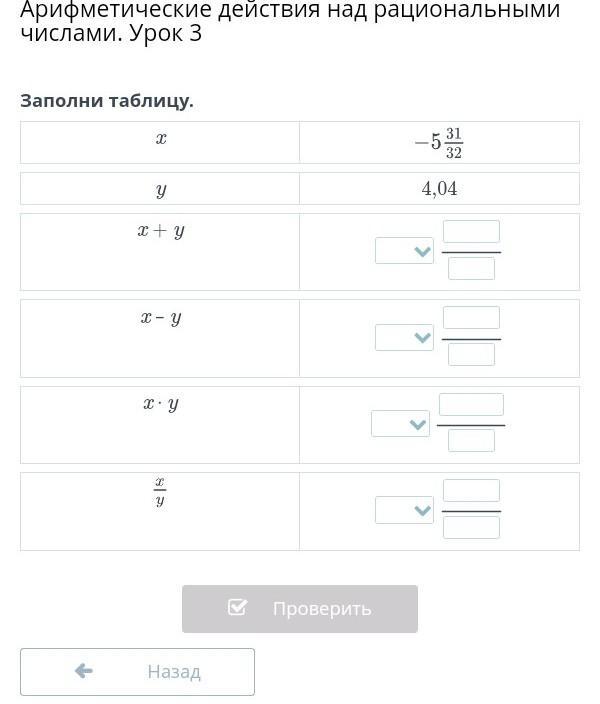Click numerator field for x/y quotient
Viewport: 600px width, 704px height.
pyautogui.click(x=471, y=491)
